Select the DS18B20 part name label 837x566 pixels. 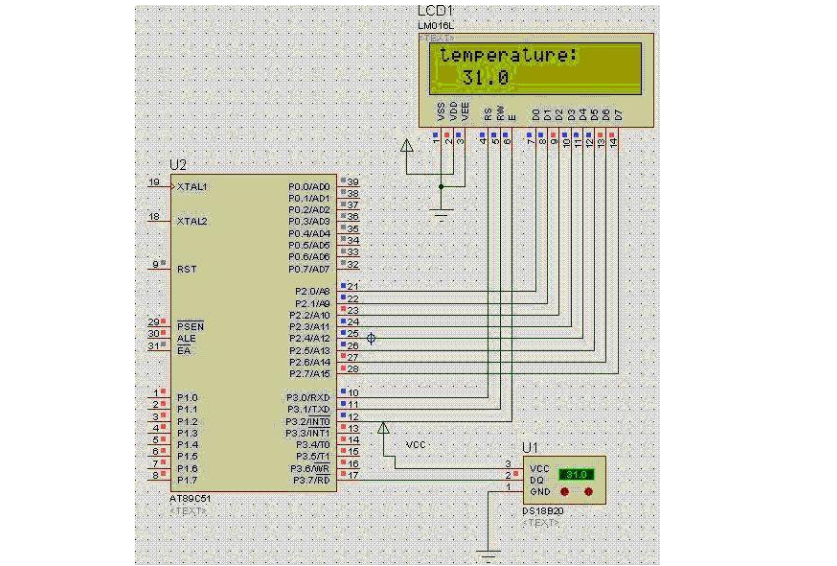click(x=543, y=512)
